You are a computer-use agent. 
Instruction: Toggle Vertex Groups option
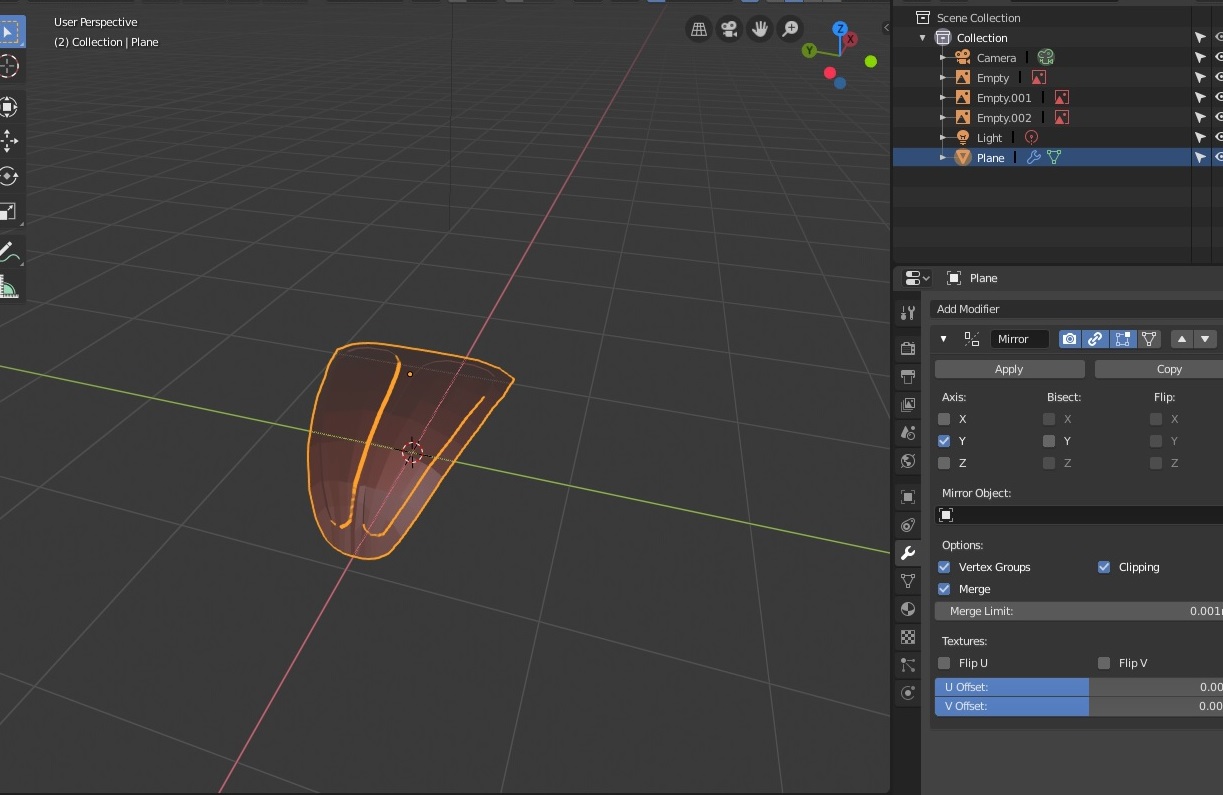(944, 567)
